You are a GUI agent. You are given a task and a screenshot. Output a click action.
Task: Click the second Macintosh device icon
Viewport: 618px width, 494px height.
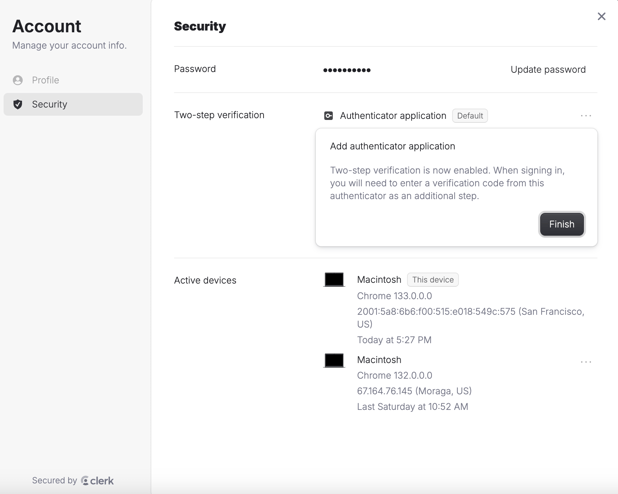coord(334,360)
